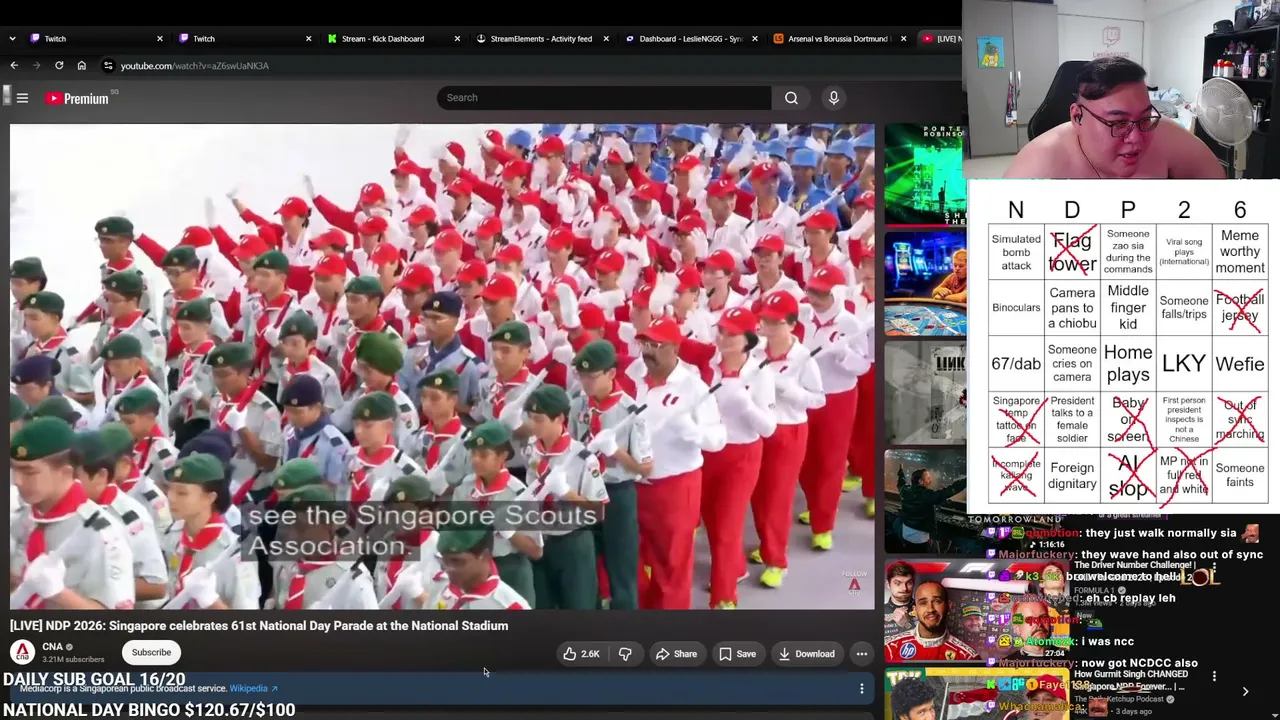Dislike the video with thumbs-down icon
This screenshot has width=1280, height=720.
625,654
